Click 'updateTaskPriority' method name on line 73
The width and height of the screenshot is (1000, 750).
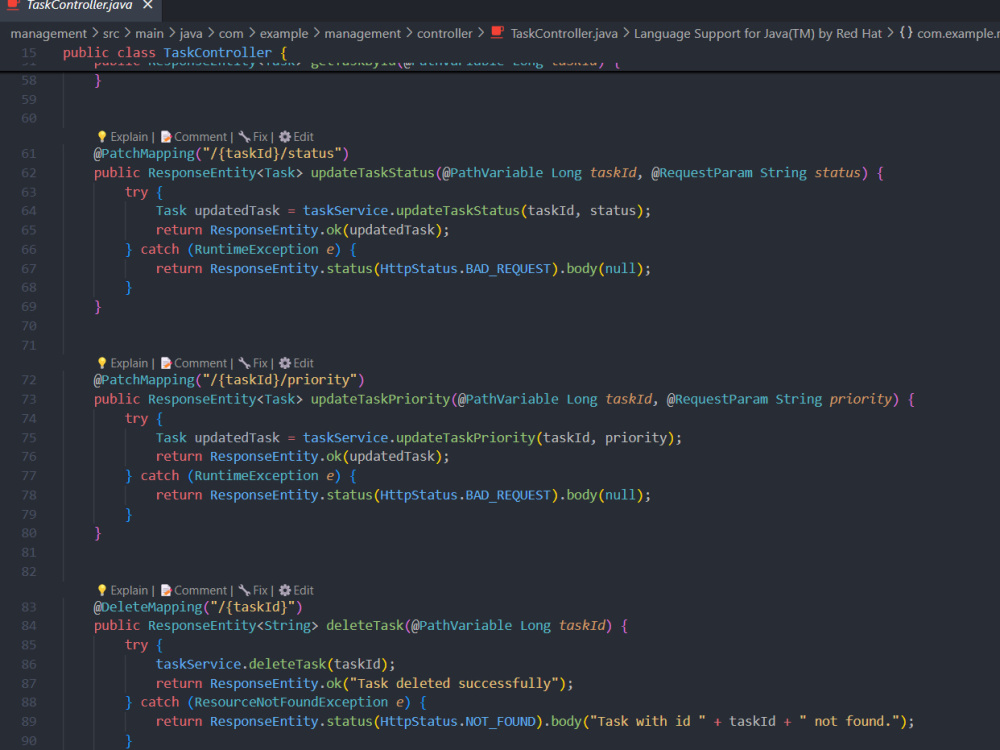380,399
